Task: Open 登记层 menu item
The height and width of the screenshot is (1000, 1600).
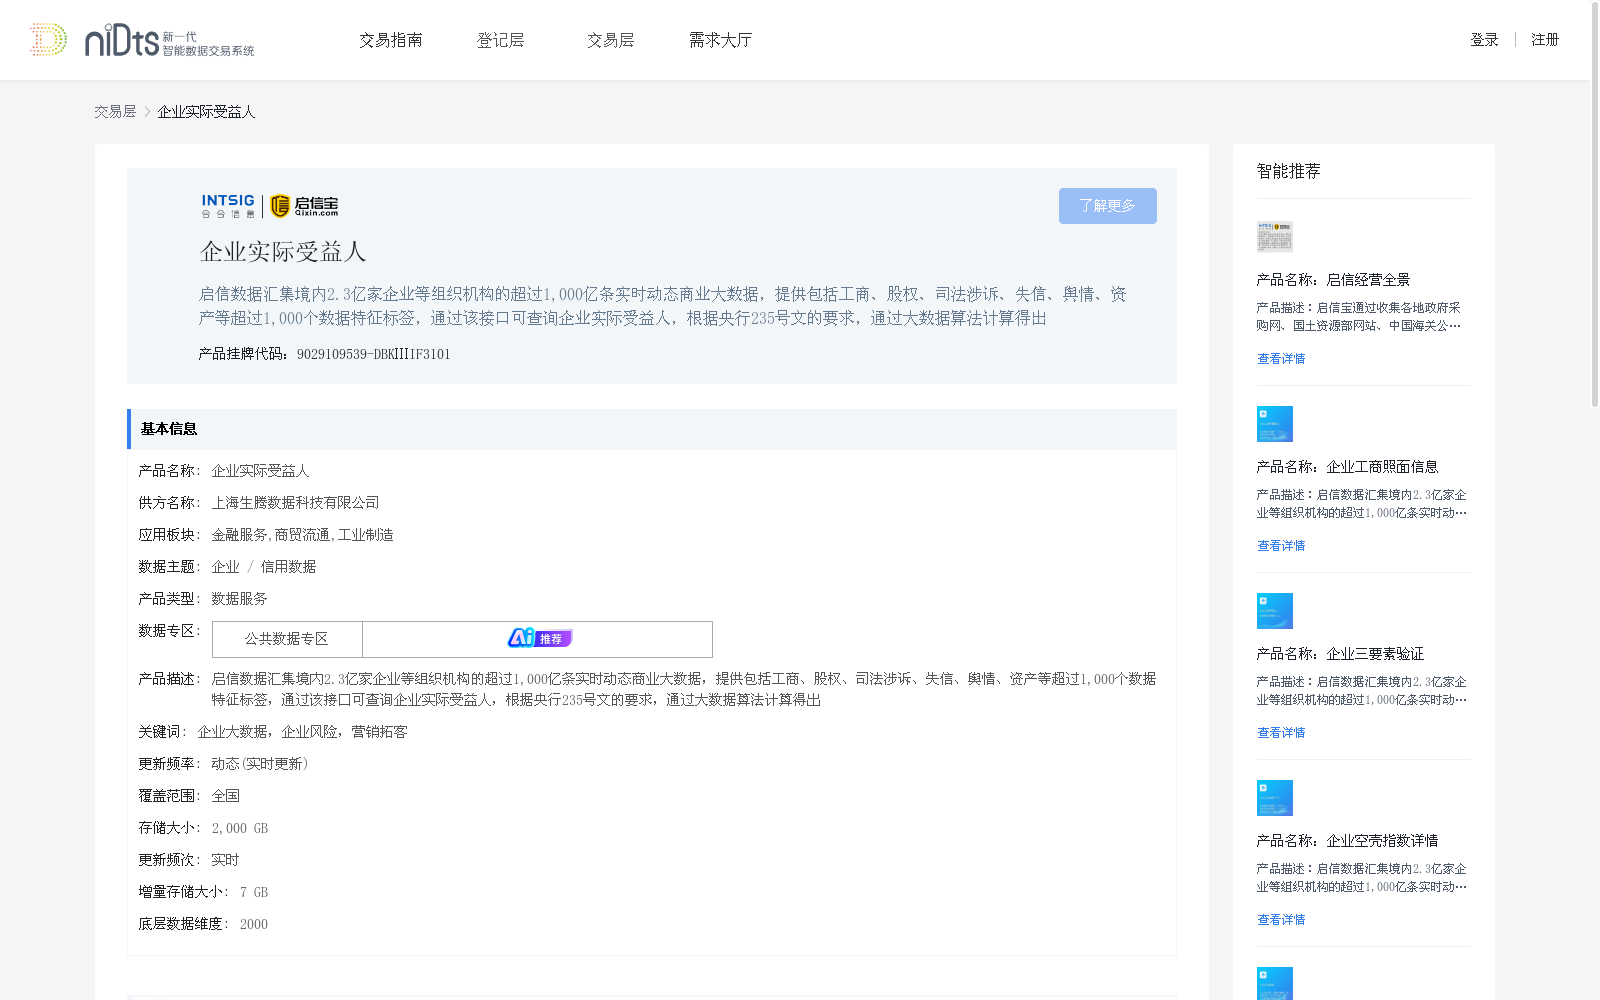Action: point(501,40)
